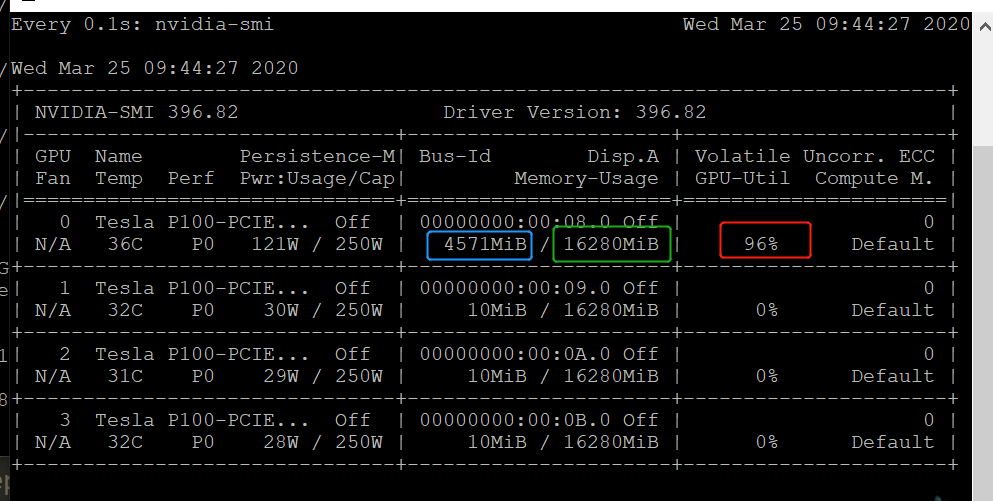The image size is (993, 501).
Task: Click the "Volatile Uncorr. ECC" header
Action: (x=814, y=156)
